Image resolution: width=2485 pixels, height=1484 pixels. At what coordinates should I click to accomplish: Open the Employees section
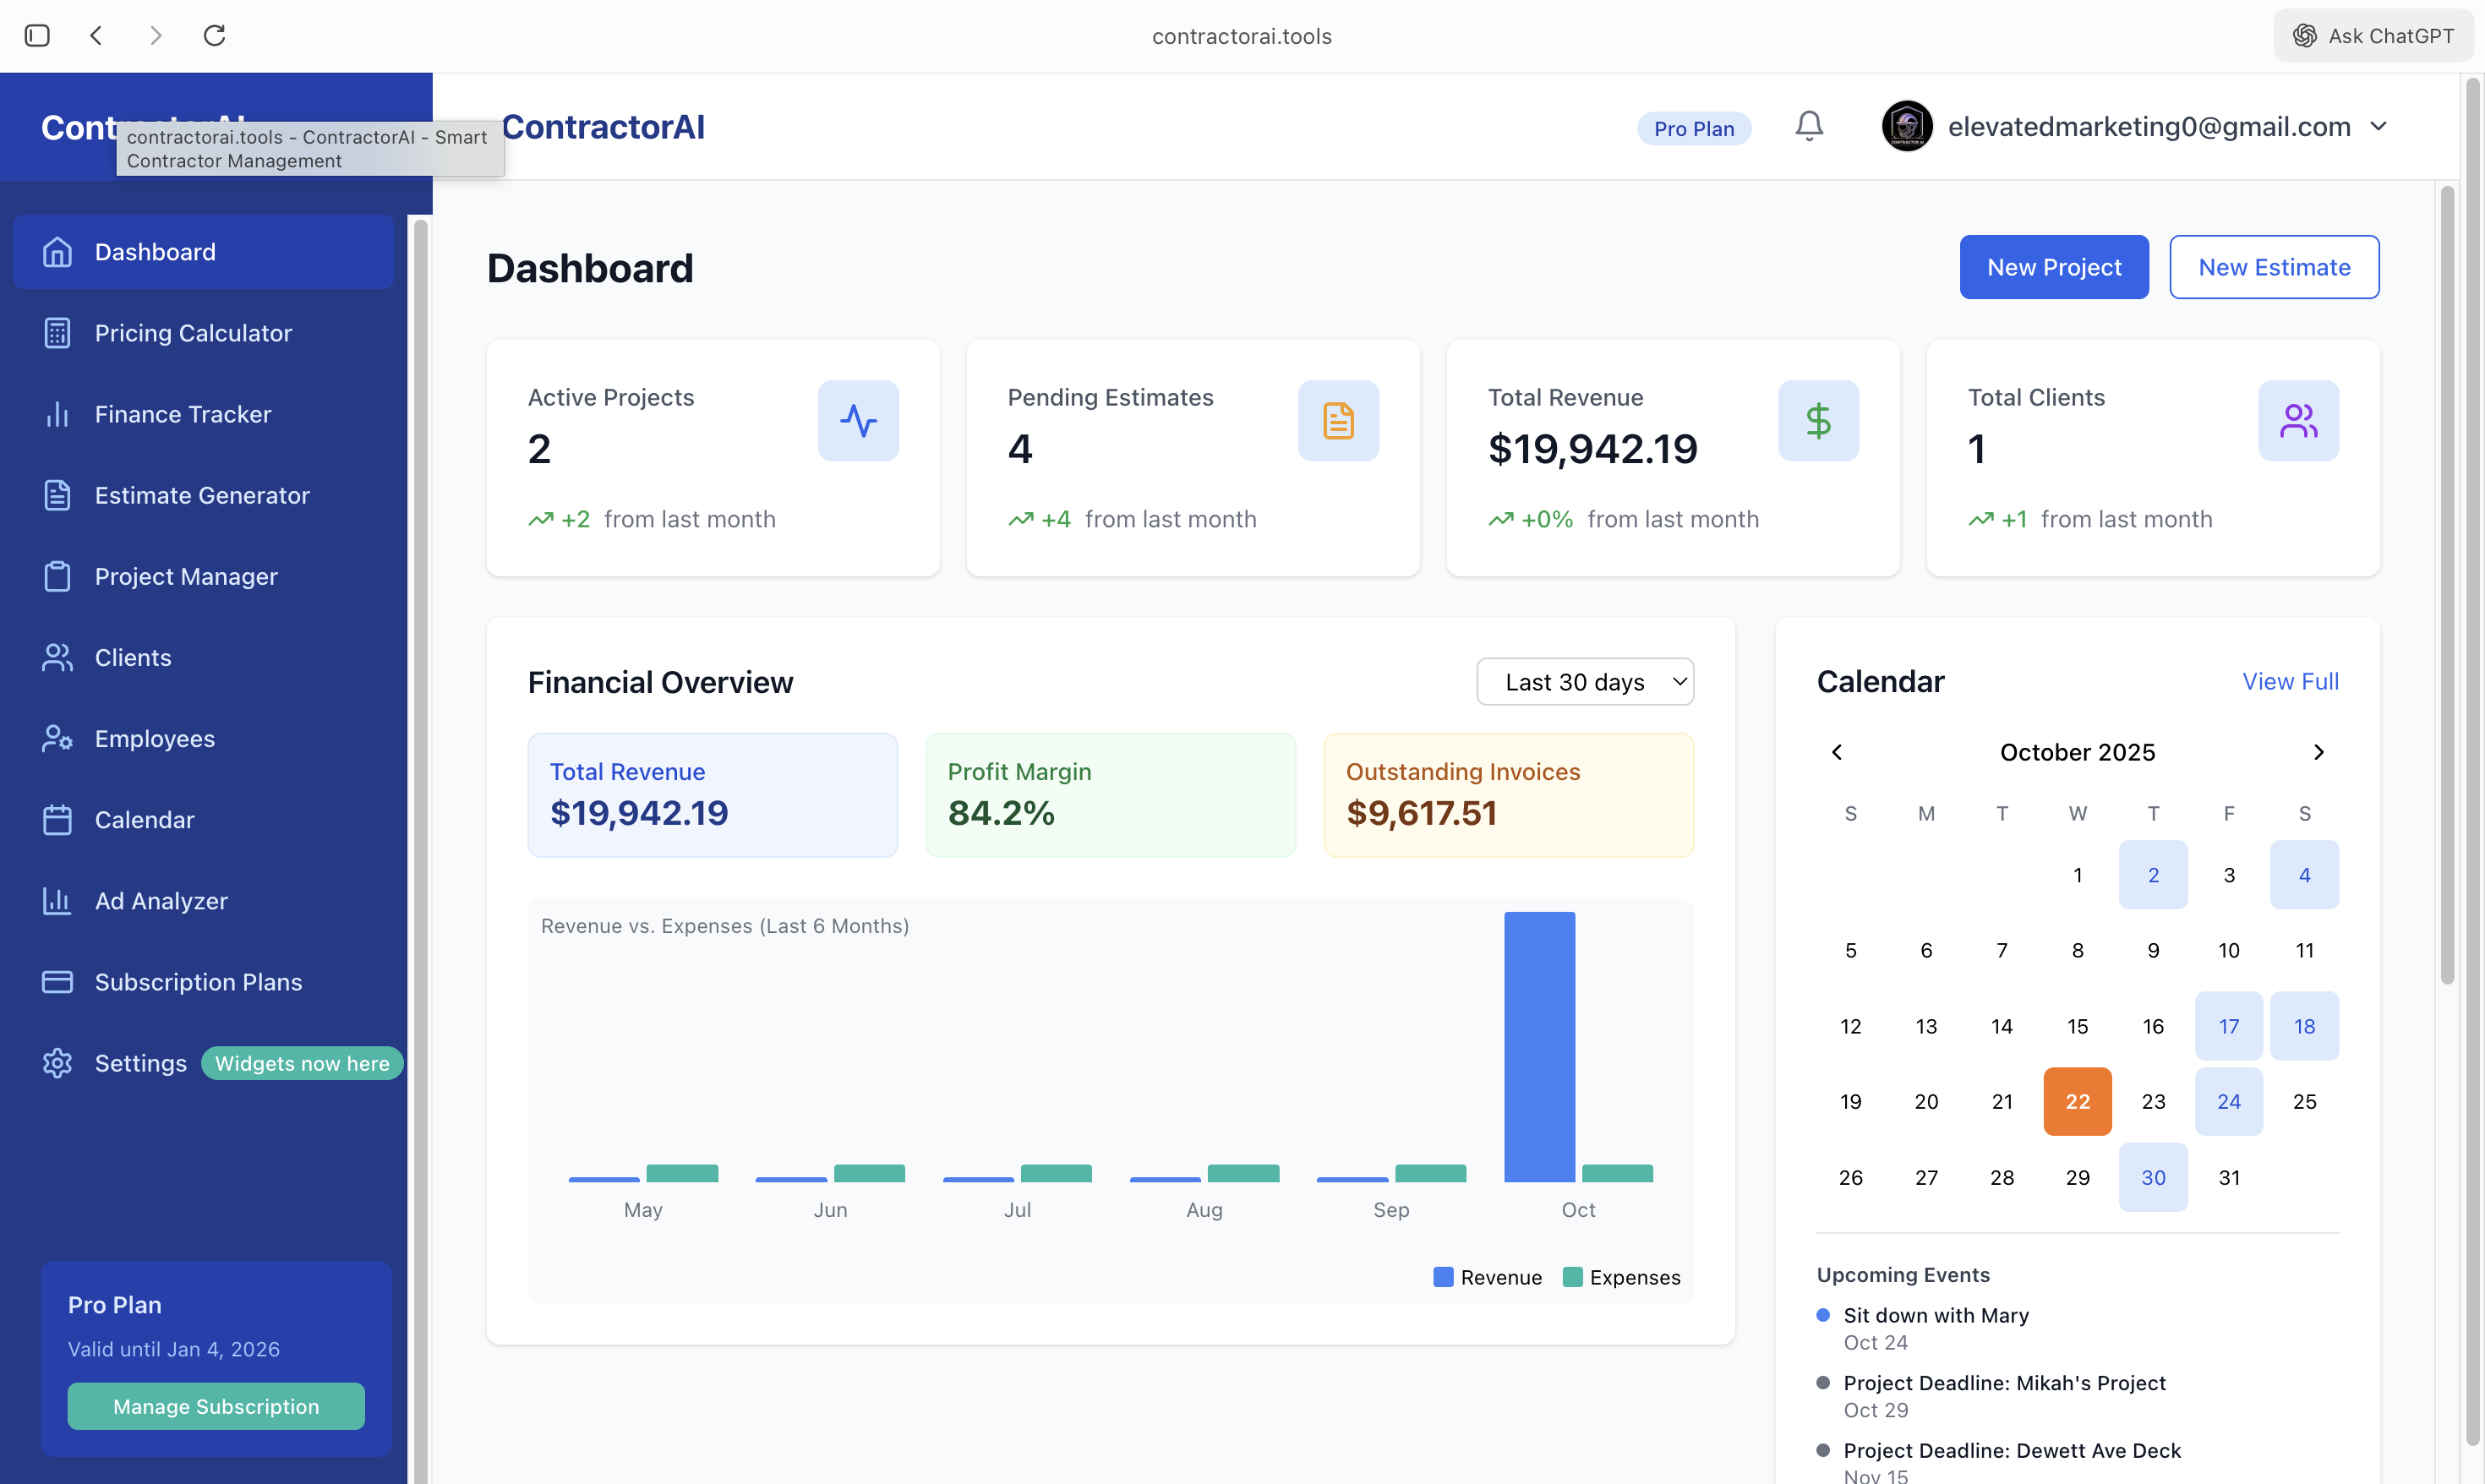(154, 738)
